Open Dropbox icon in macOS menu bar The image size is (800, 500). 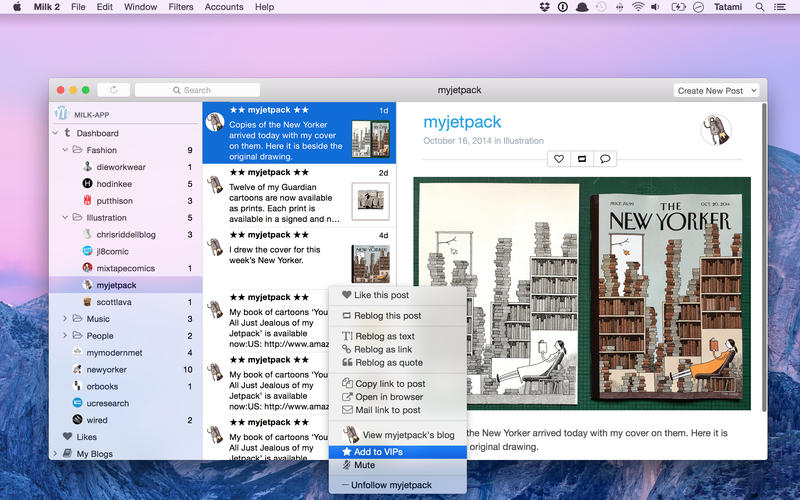click(x=544, y=7)
